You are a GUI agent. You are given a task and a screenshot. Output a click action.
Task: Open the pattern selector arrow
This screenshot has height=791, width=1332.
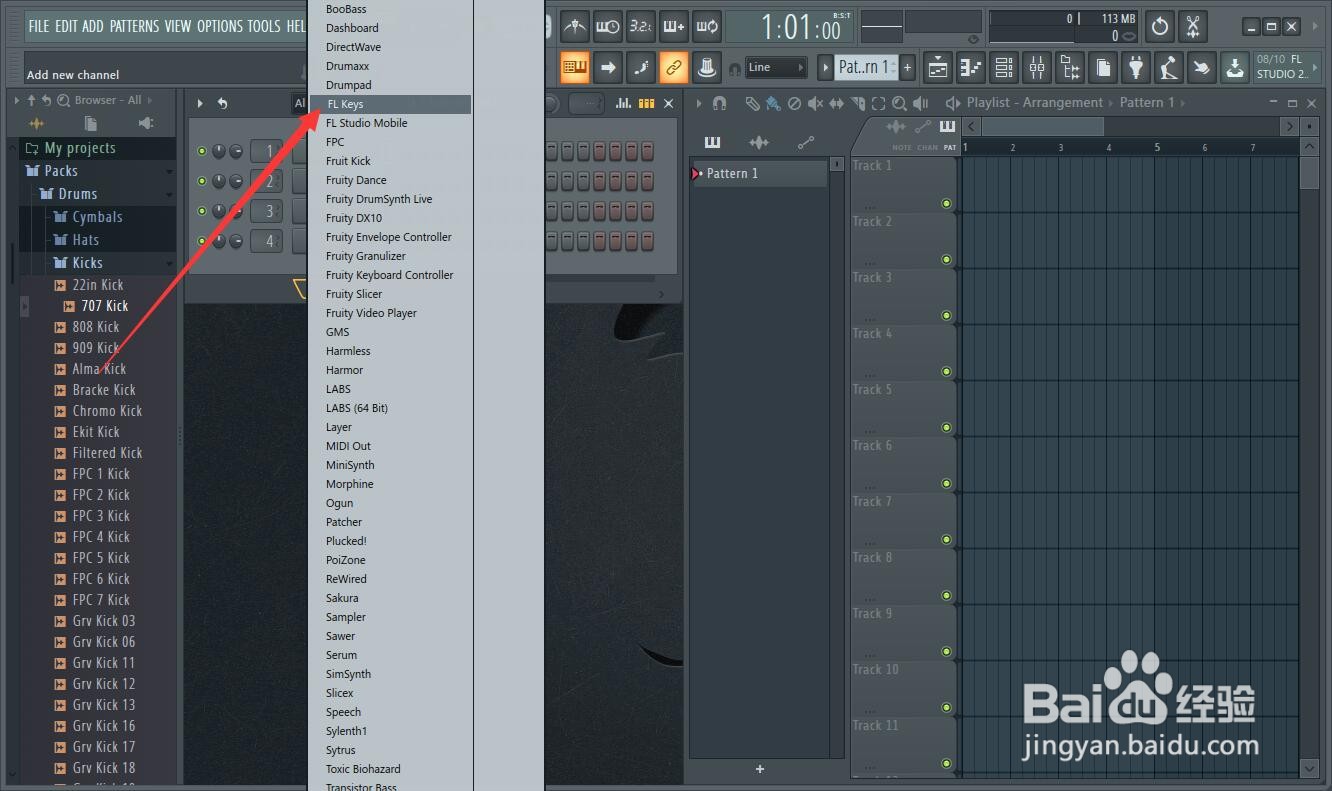click(826, 68)
